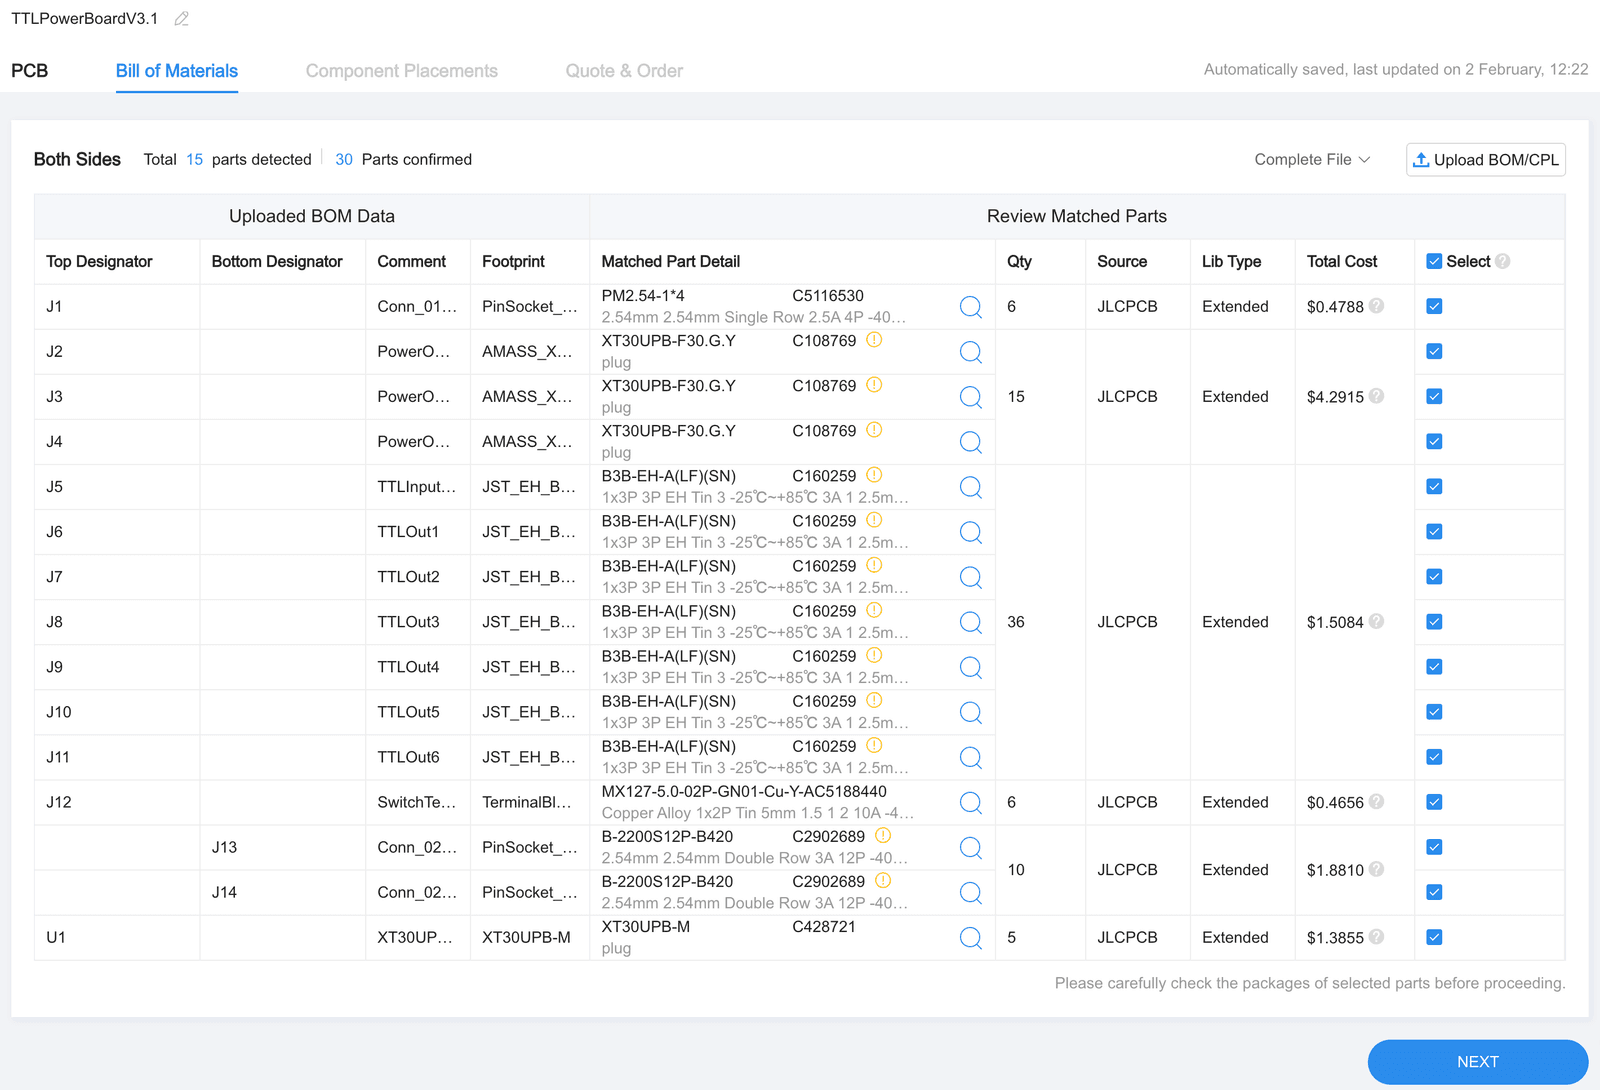
Task: Click part number C5116530
Action: (828, 296)
